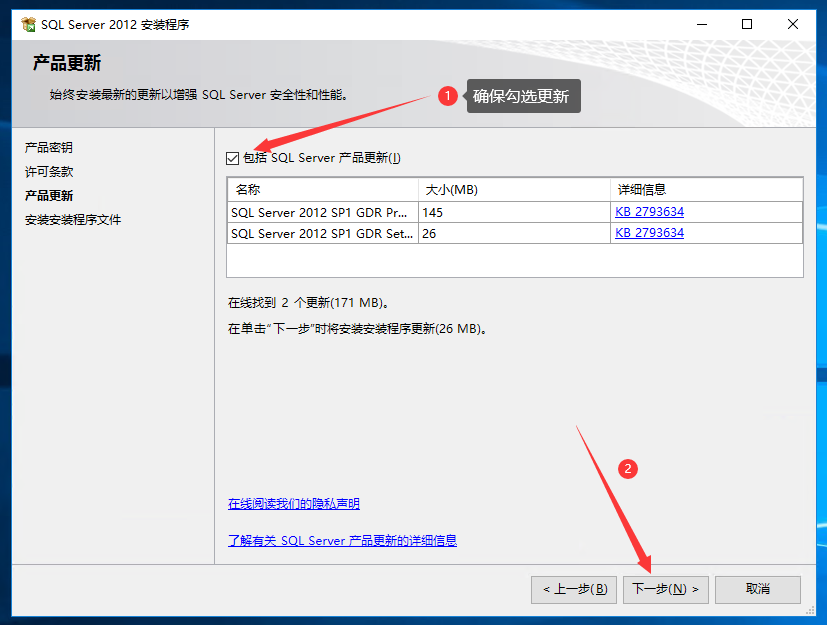Minimize the SQL Server 2012 setup window
The width and height of the screenshot is (827, 625).
(x=701, y=24)
